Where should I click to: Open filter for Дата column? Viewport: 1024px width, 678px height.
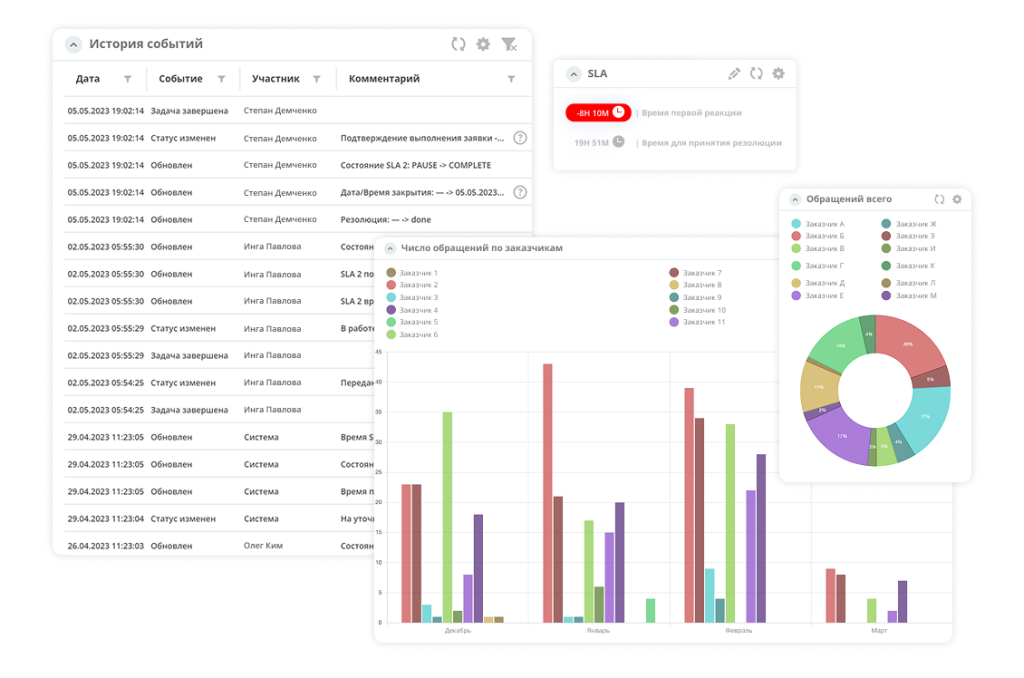[x=127, y=79]
